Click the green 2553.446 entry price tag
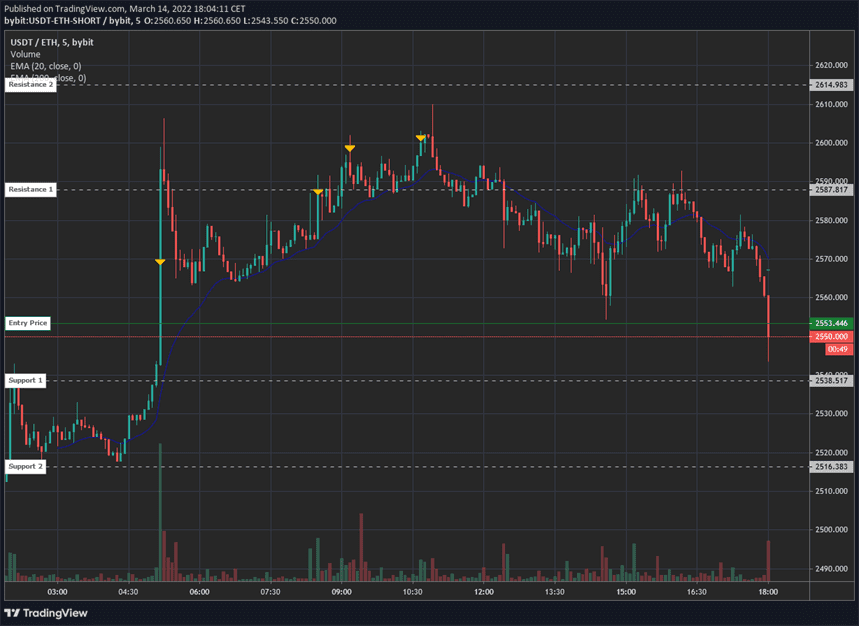 tap(831, 324)
